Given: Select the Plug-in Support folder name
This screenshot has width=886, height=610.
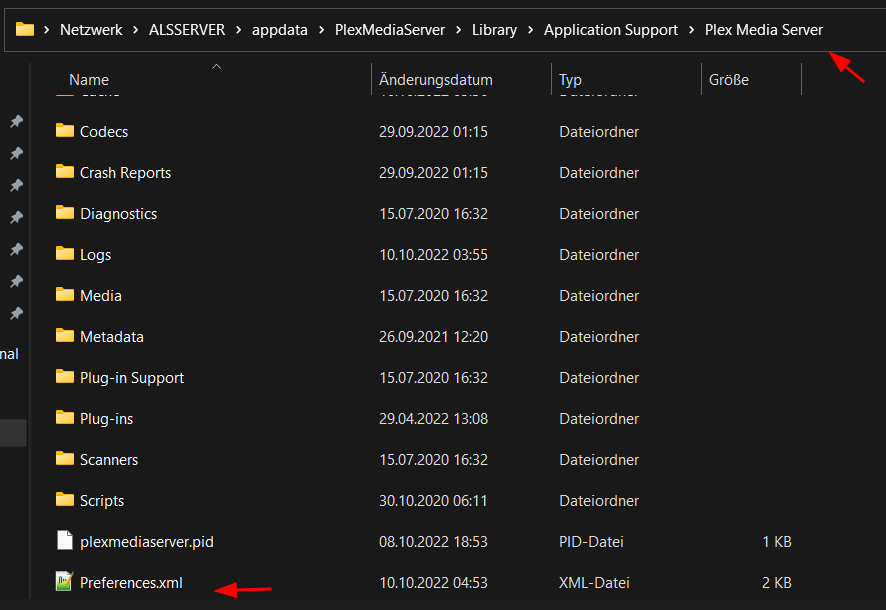Looking at the screenshot, I should point(132,378).
